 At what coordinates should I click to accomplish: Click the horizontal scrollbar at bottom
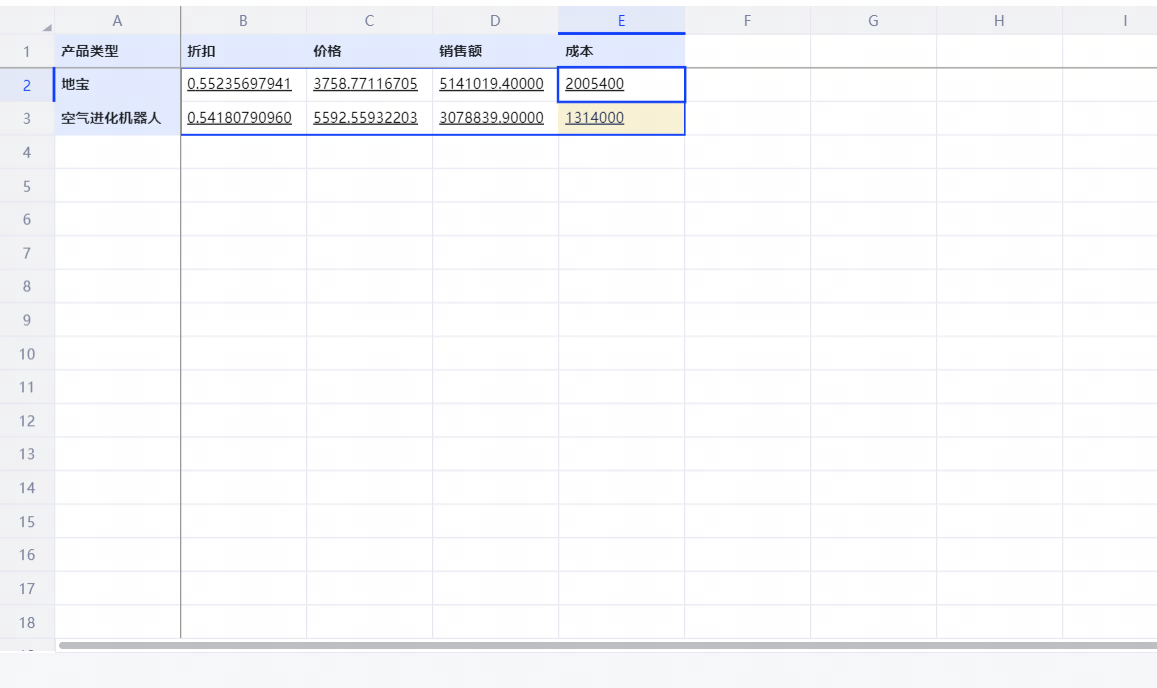coord(600,646)
